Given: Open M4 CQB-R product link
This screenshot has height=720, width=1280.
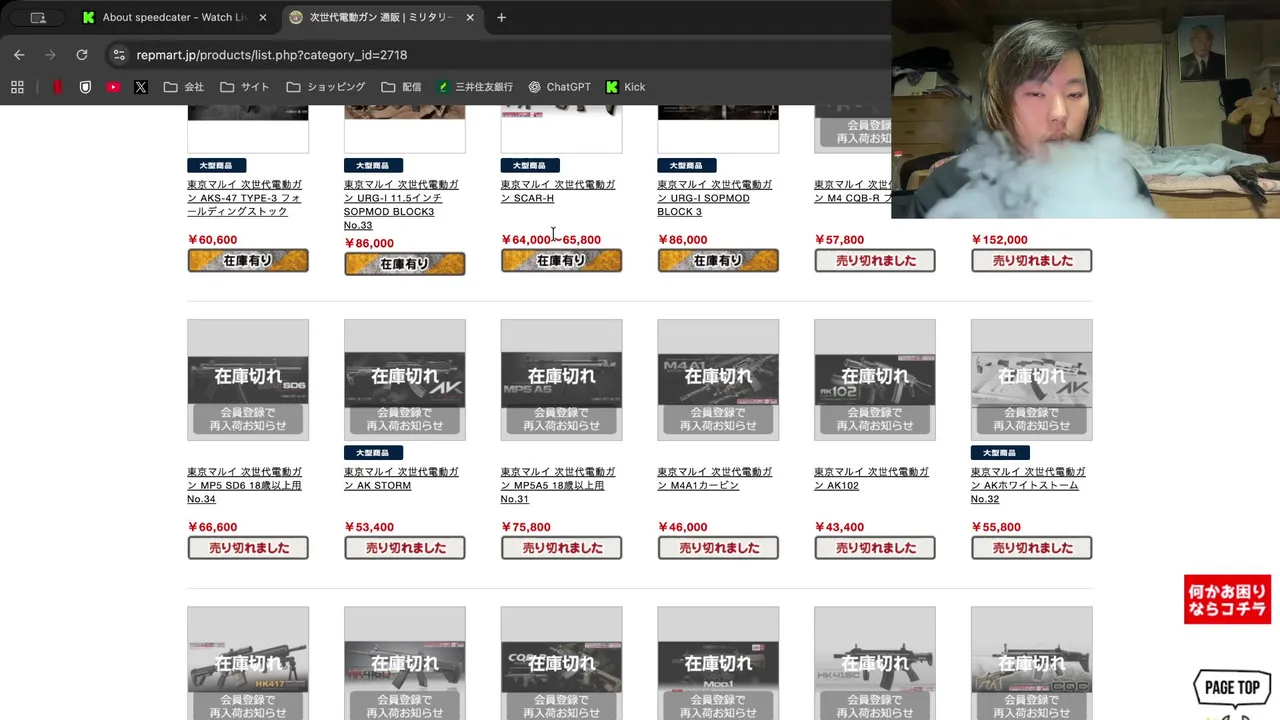Looking at the screenshot, I should point(852,191).
